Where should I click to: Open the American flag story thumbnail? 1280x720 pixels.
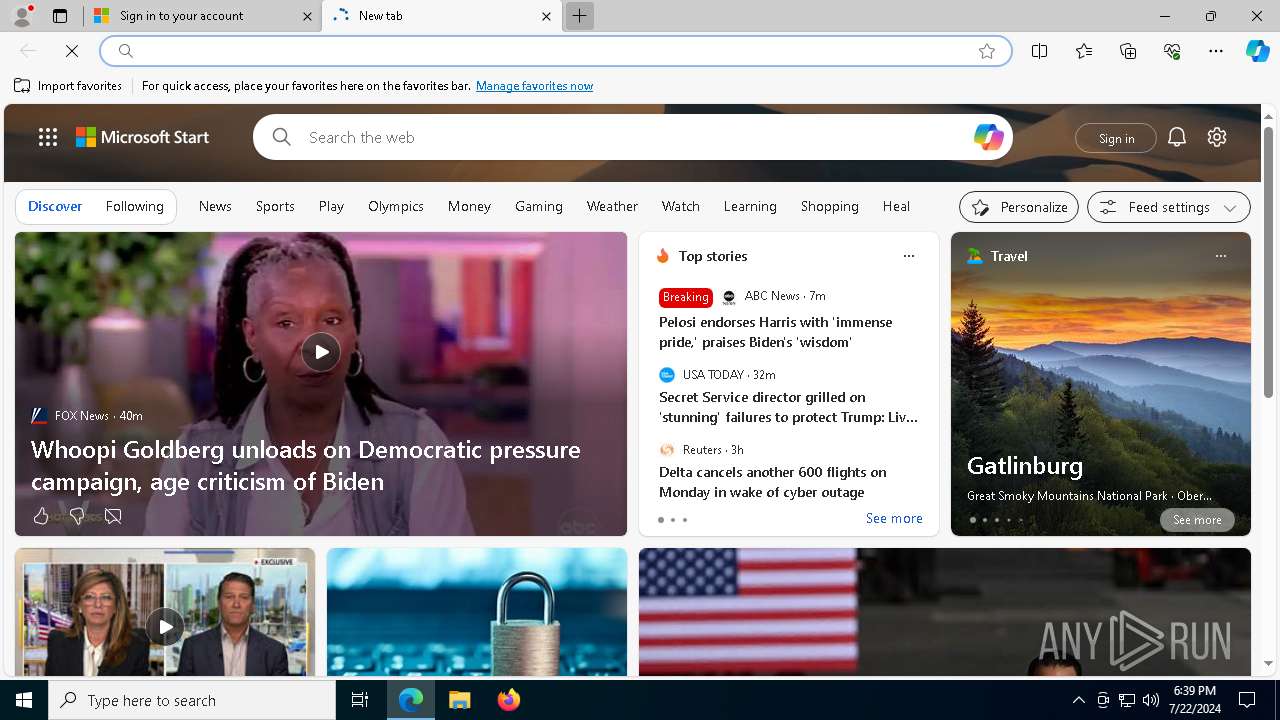click(x=945, y=612)
